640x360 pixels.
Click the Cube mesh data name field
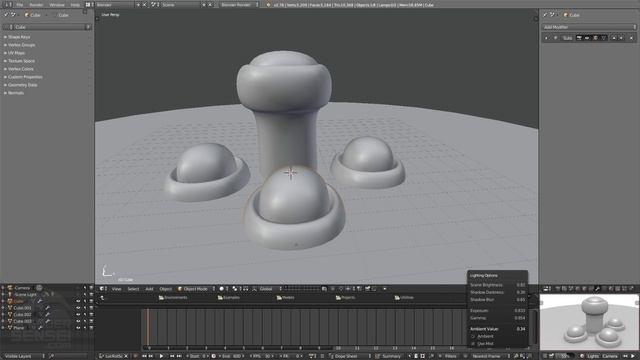click(48, 27)
